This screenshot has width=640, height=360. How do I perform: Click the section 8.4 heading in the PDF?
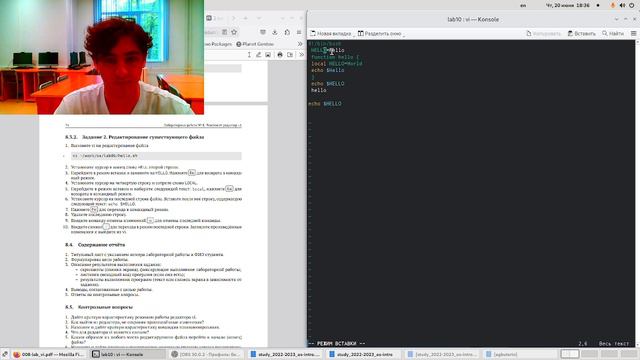pyautogui.click(x=95, y=245)
